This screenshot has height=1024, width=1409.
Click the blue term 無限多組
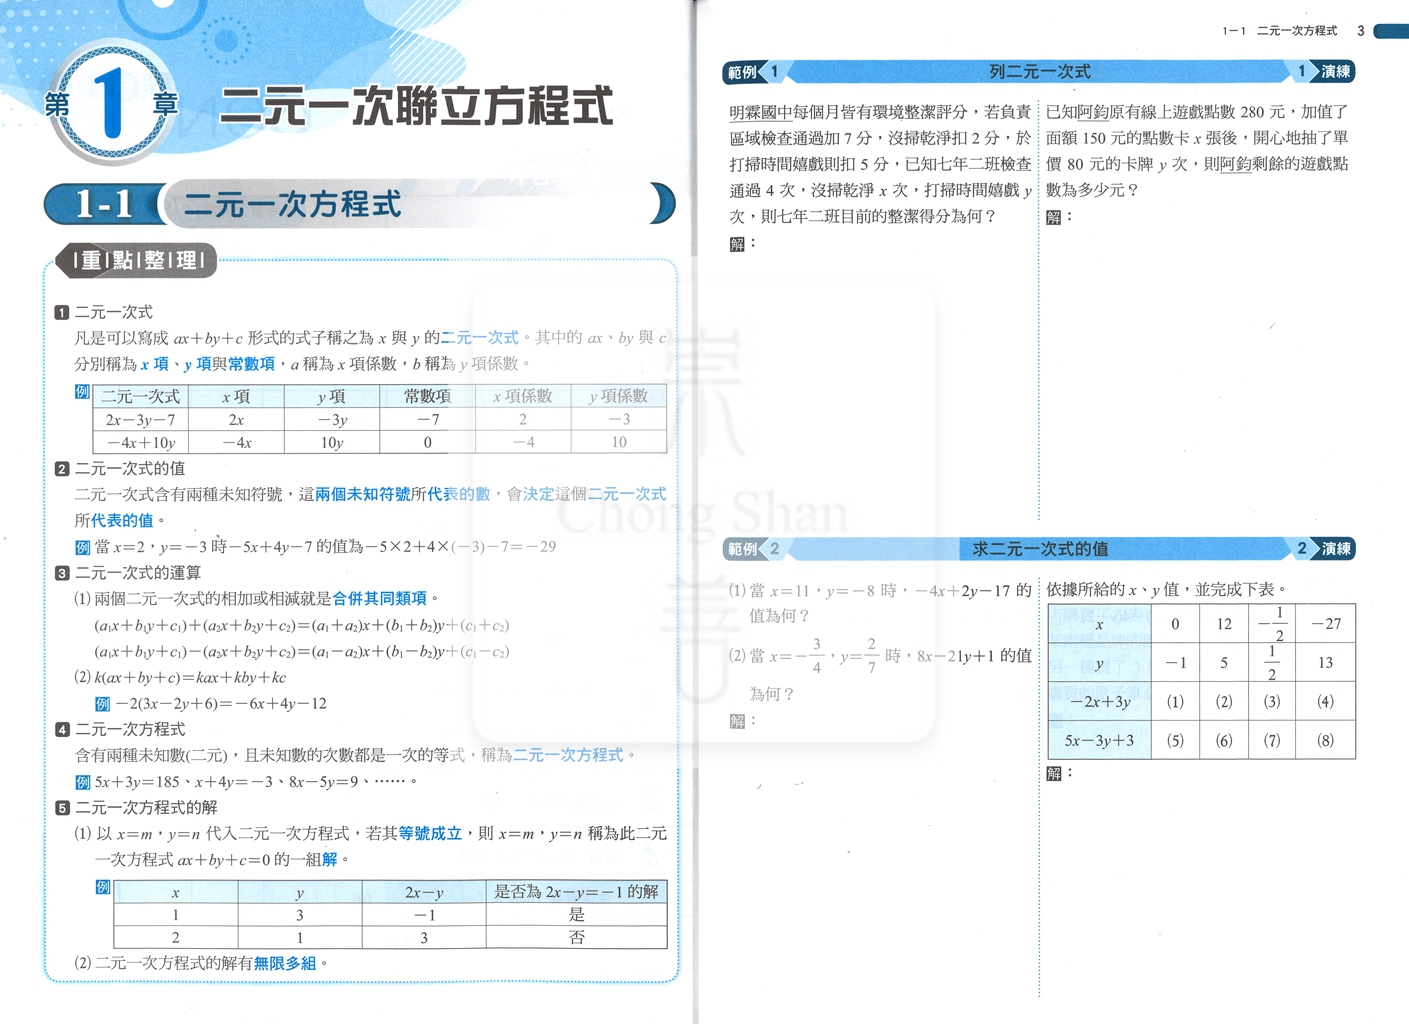coord(285,963)
